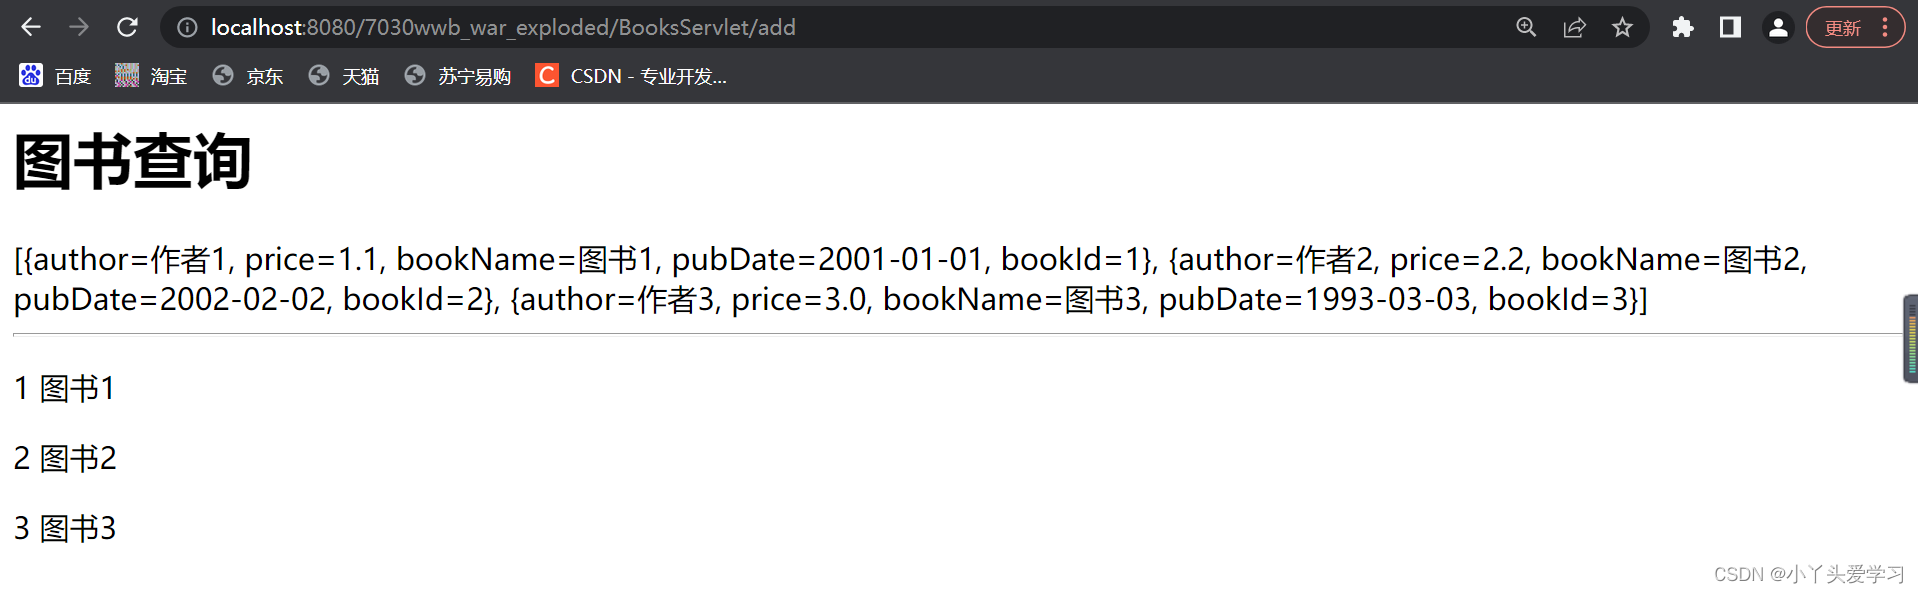This screenshot has width=1918, height=593.
Task: Go back to the previous page
Action: point(31,27)
